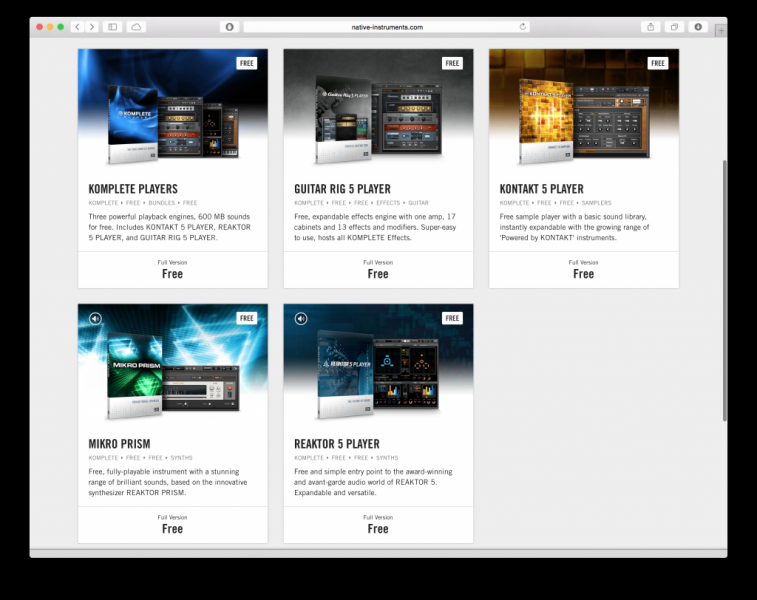Open iCloud Tabs cloud icon
The width and height of the screenshot is (757, 600).
click(136, 27)
